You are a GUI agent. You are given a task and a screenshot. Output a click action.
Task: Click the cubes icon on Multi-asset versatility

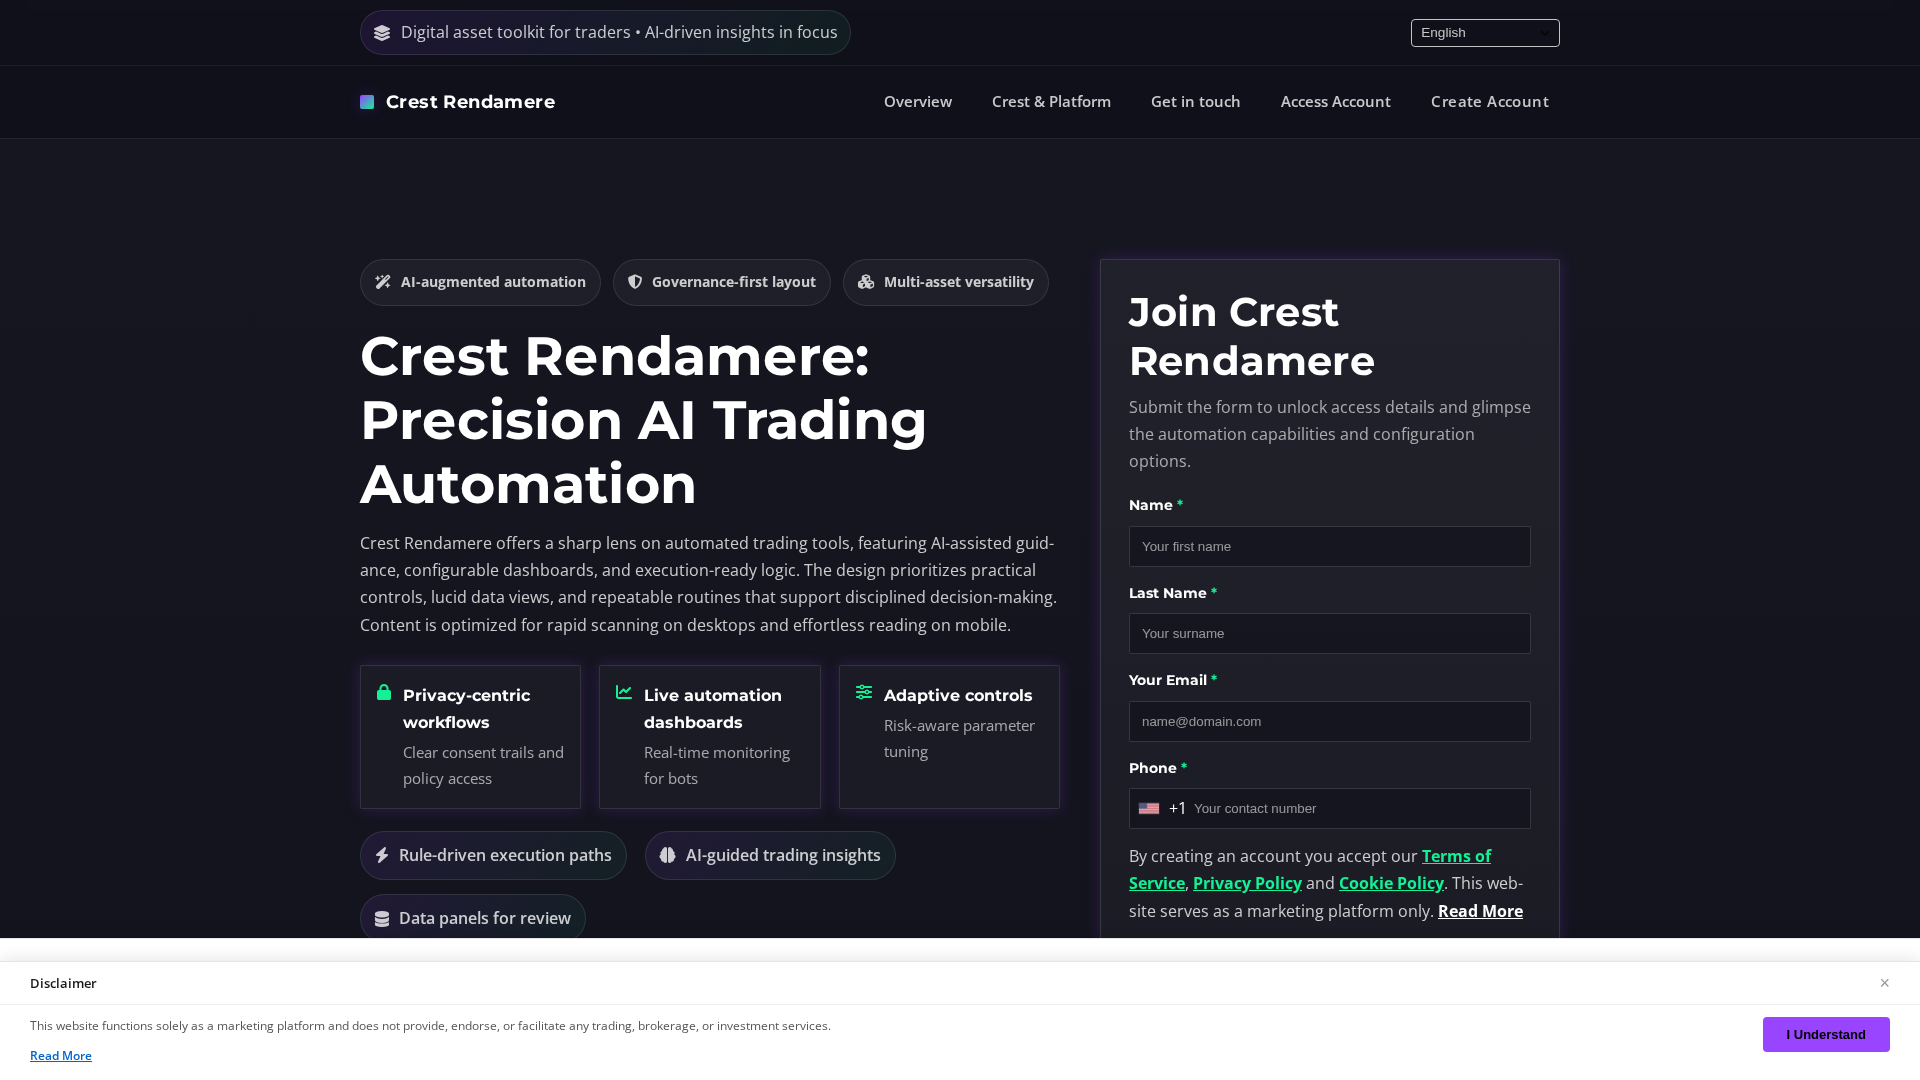[x=866, y=282]
